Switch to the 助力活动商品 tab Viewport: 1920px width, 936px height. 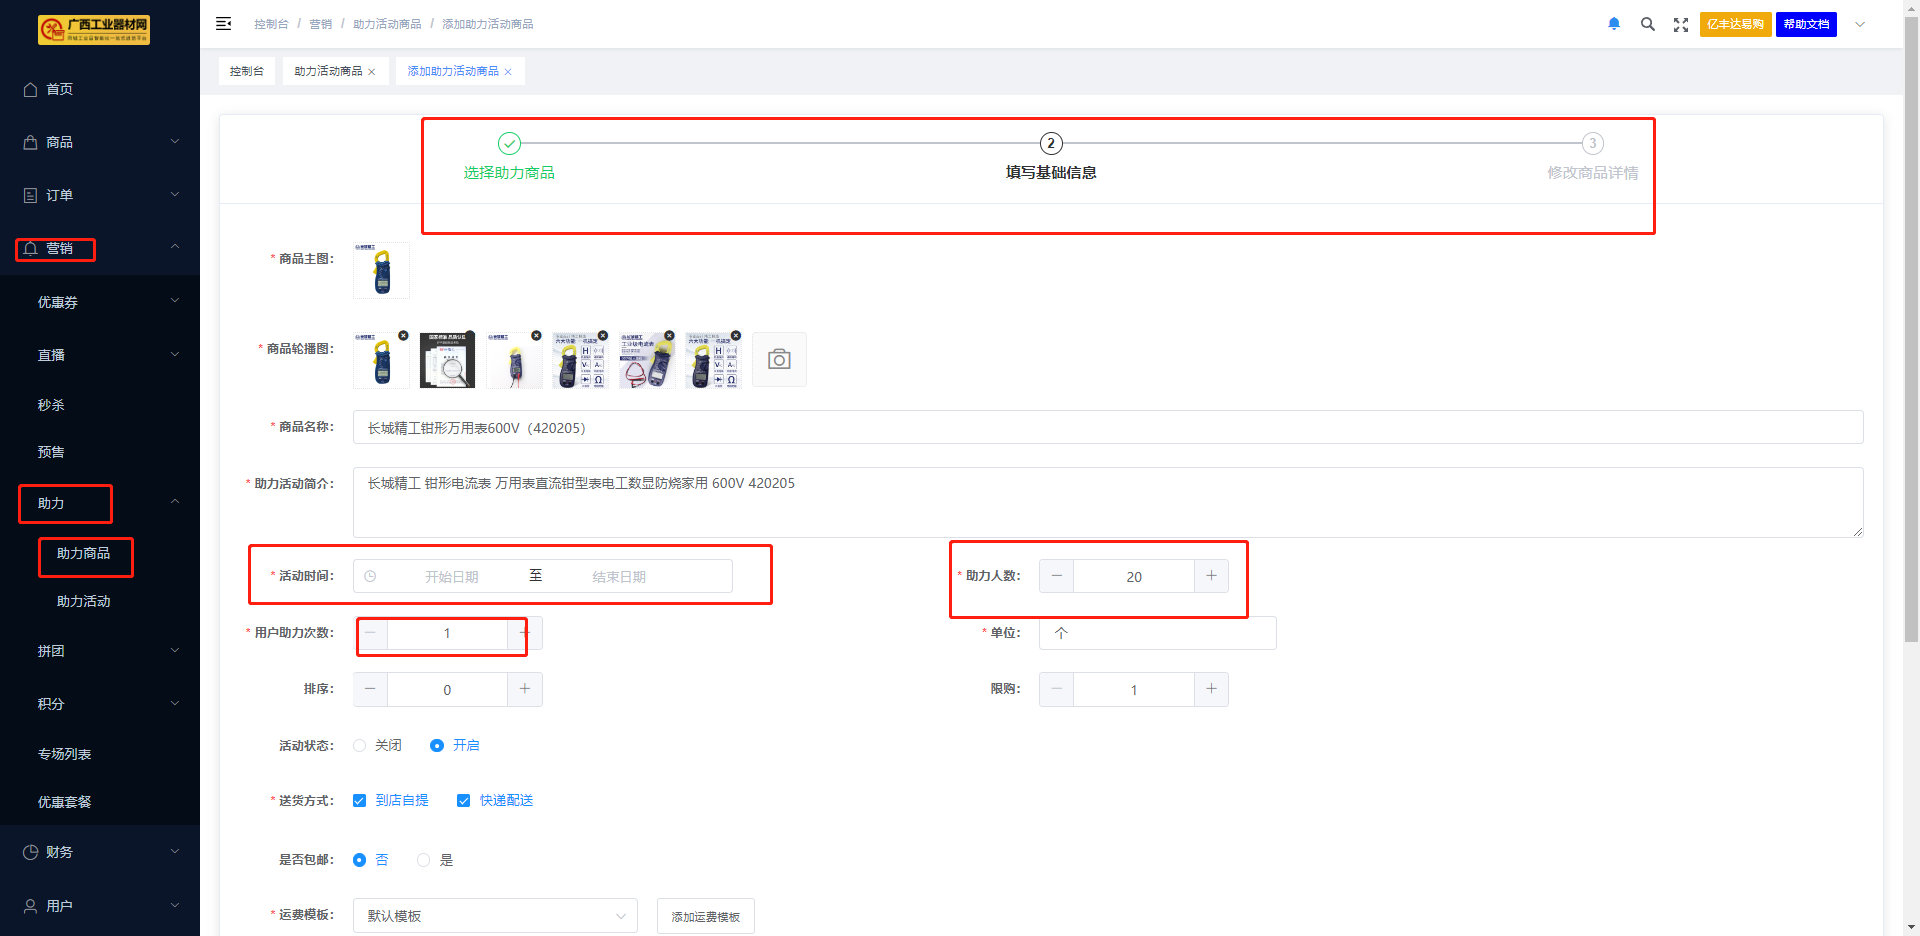tap(328, 71)
